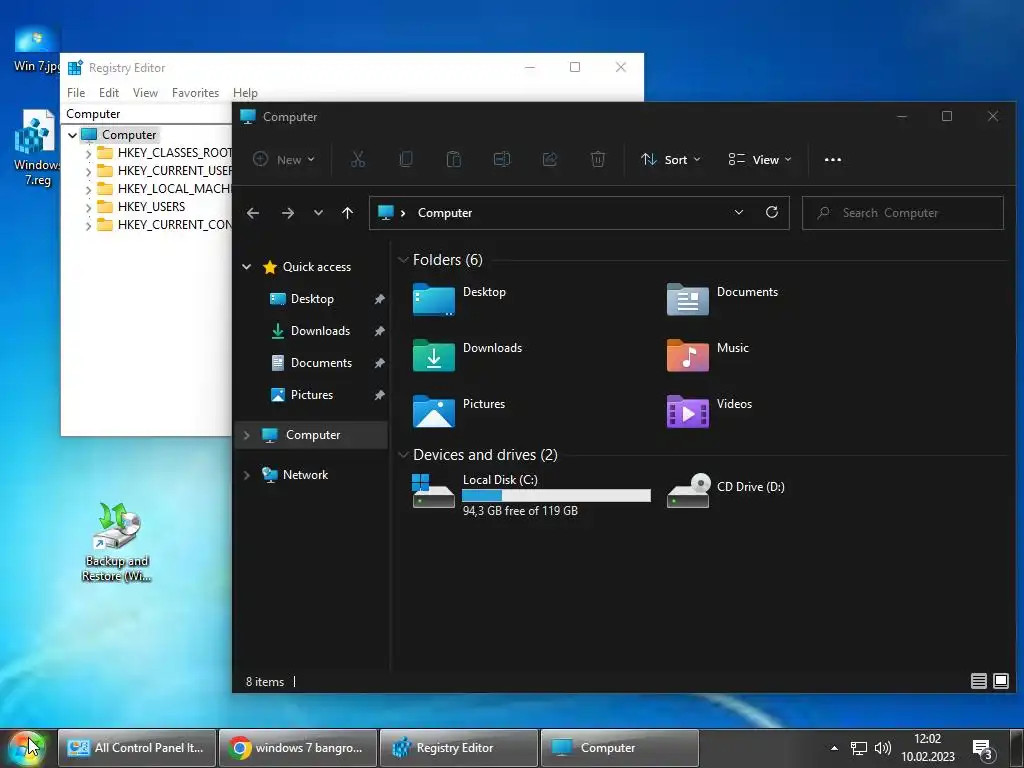Switch to large icons view layout icon
This screenshot has width=1024, height=768.
coord(1000,681)
